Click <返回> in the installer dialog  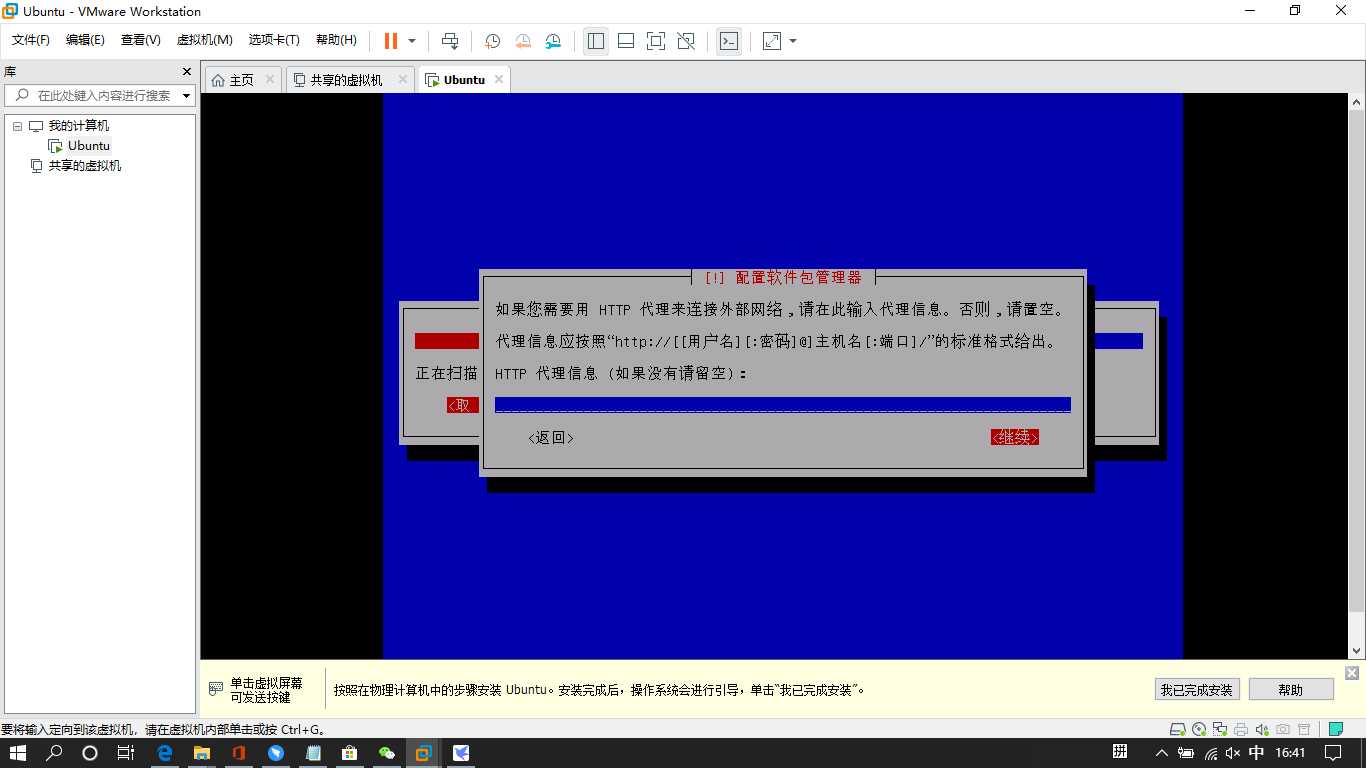(551, 437)
